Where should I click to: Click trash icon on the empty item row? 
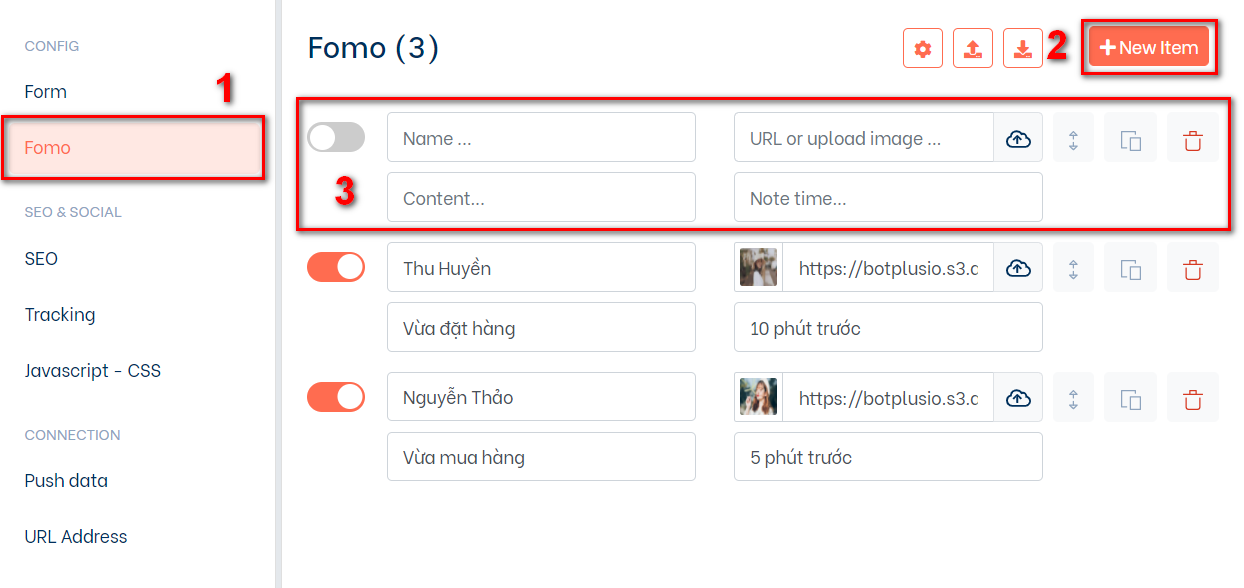(1193, 138)
